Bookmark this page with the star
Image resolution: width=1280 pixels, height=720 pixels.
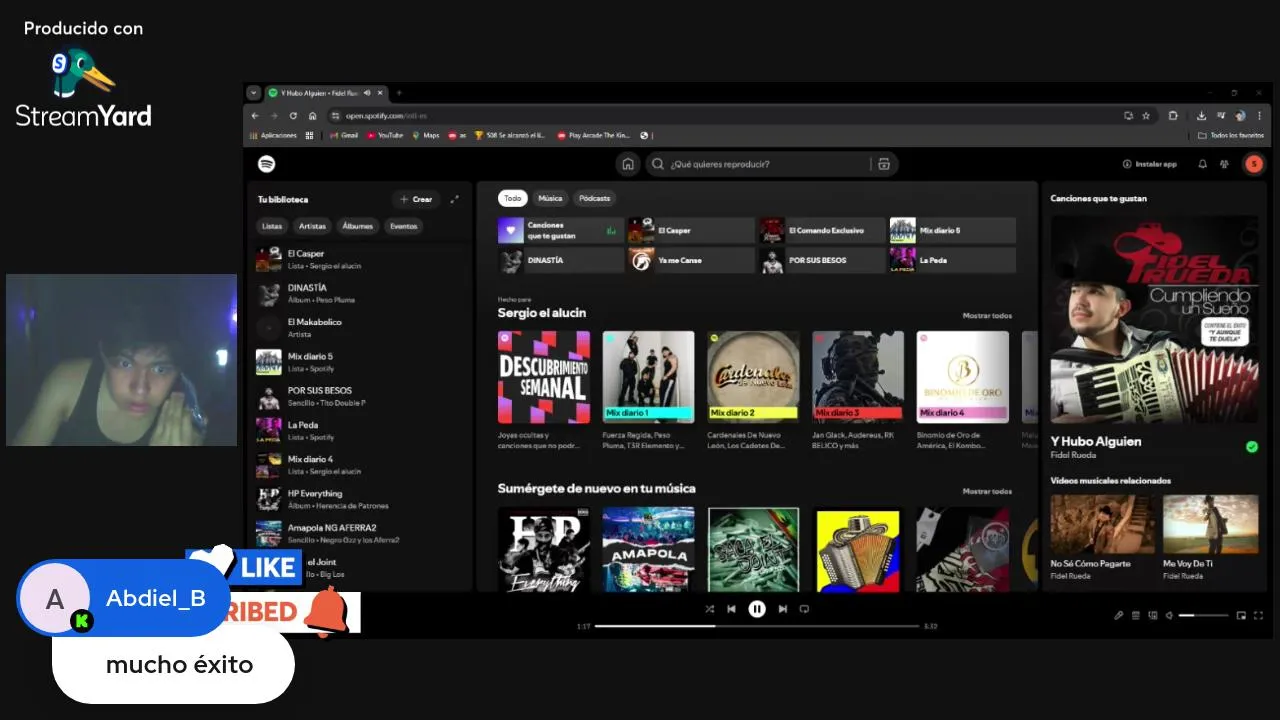pyautogui.click(x=1146, y=115)
